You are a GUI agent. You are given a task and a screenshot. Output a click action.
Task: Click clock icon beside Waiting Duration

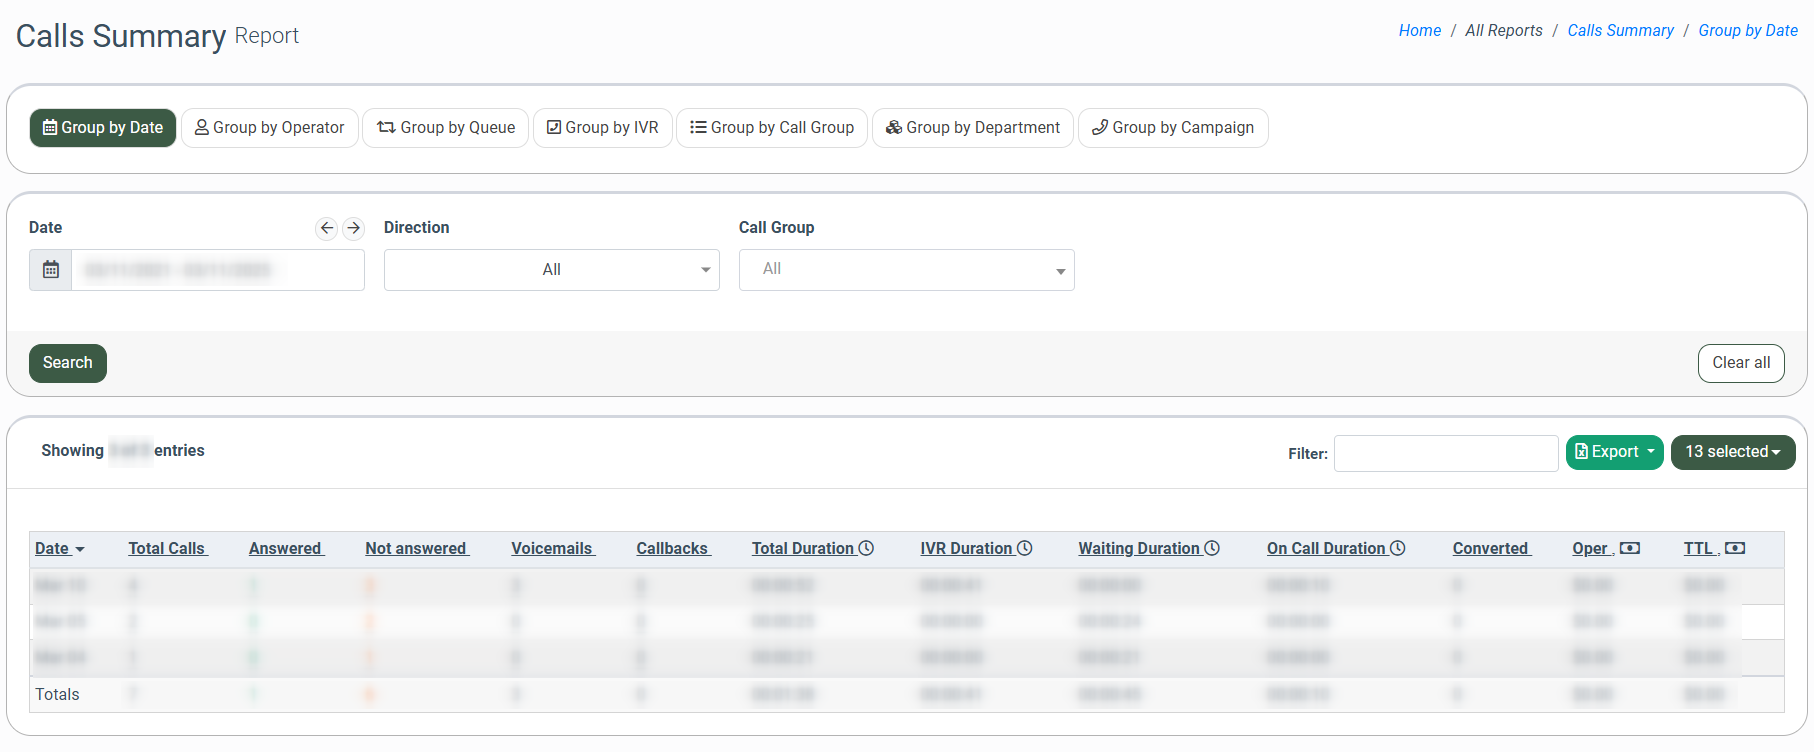[x=1212, y=548]
